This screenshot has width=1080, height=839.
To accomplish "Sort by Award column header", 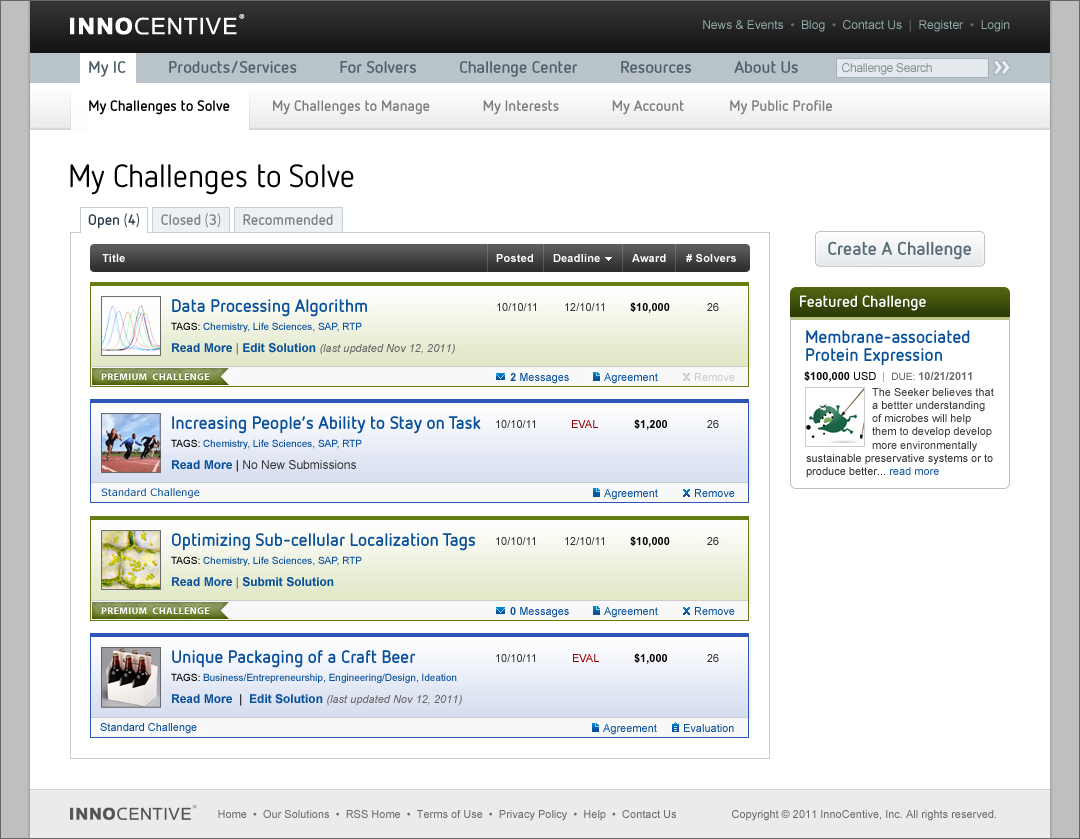I will [649, 258].
